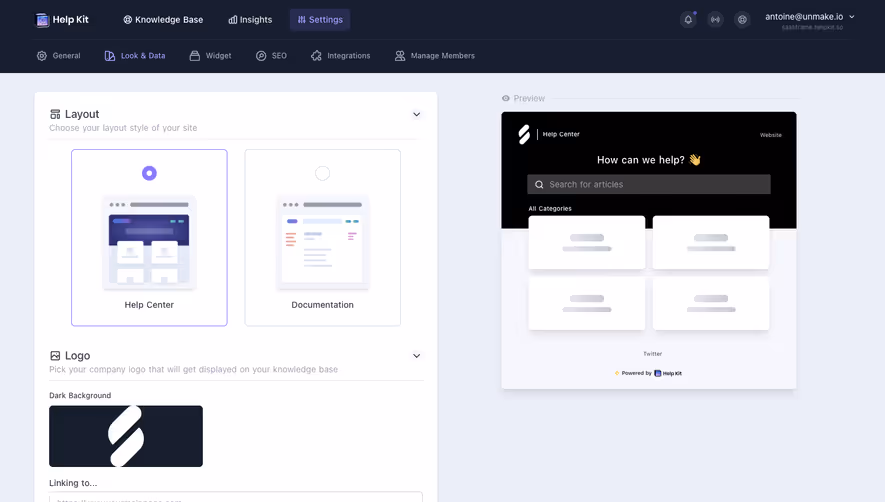
Task: Click the Twitter link in preview footer
Action: coord(652,354)
